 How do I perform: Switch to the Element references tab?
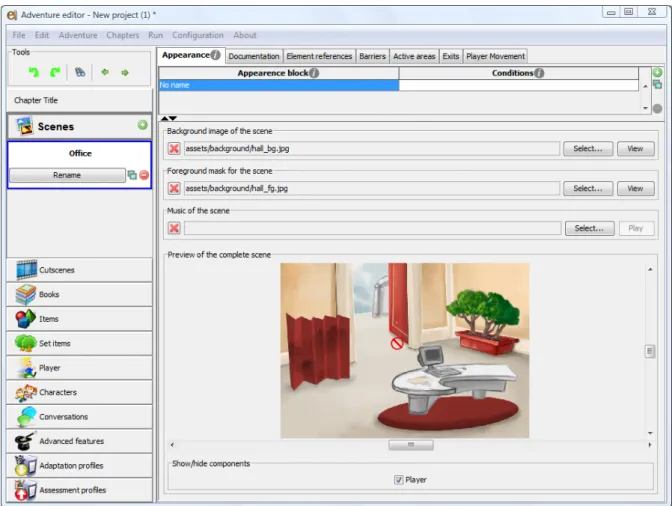point(319,56)
